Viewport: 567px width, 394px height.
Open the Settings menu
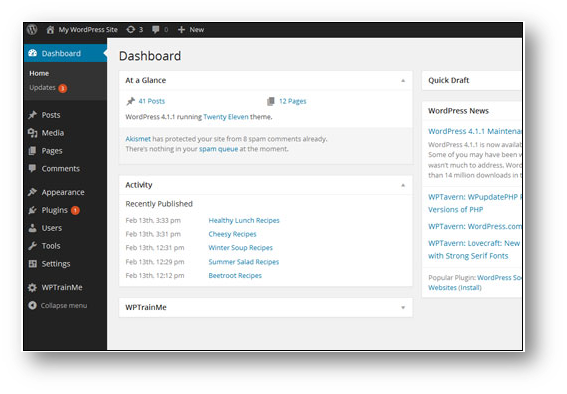[56, 264]
